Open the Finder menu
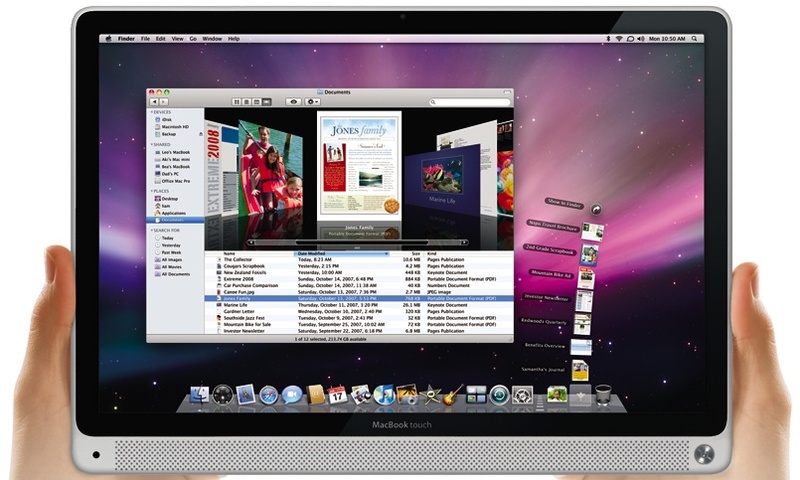800x480 pixels. (126, 39)
